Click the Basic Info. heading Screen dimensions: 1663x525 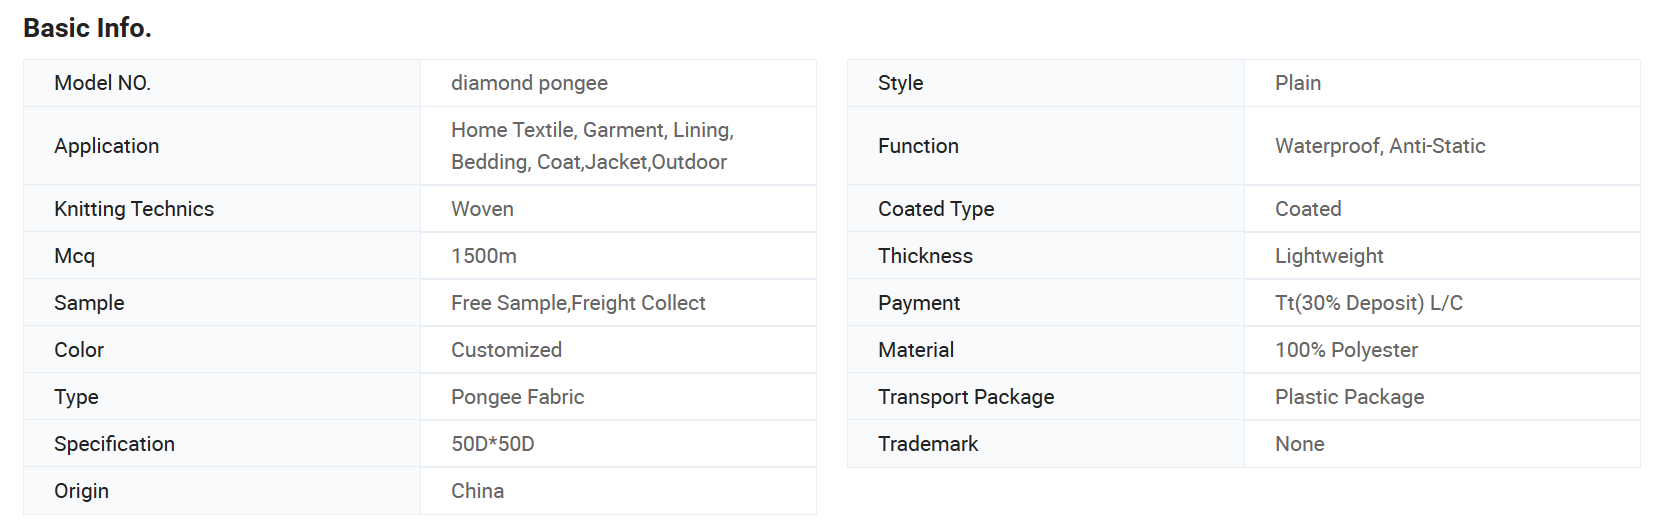87,28
